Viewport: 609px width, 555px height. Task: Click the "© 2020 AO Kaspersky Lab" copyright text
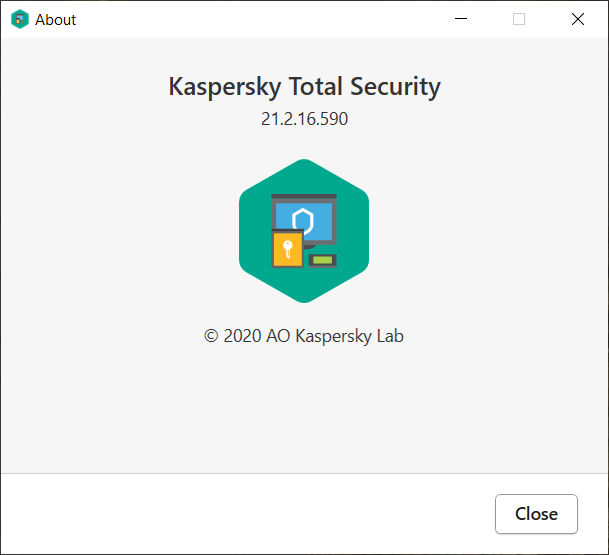click(304, 336)
